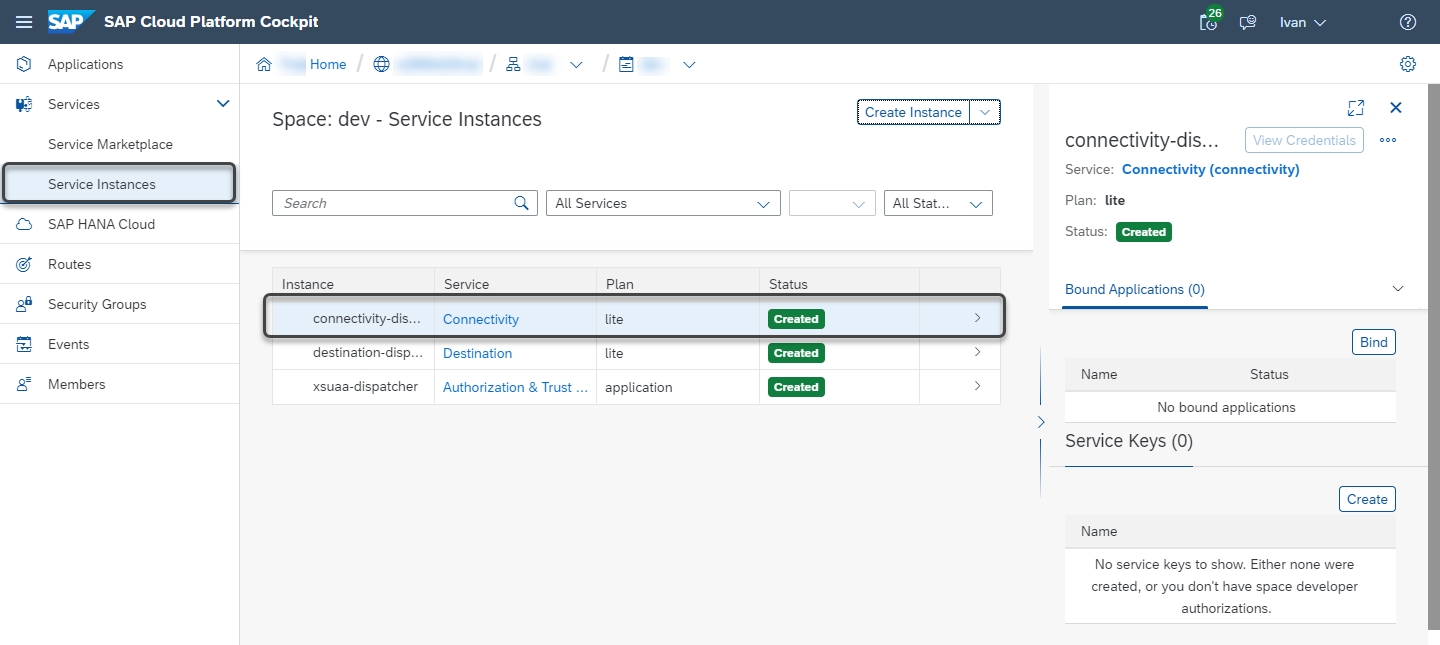Click the search magnifier icon

click(521, 203)
